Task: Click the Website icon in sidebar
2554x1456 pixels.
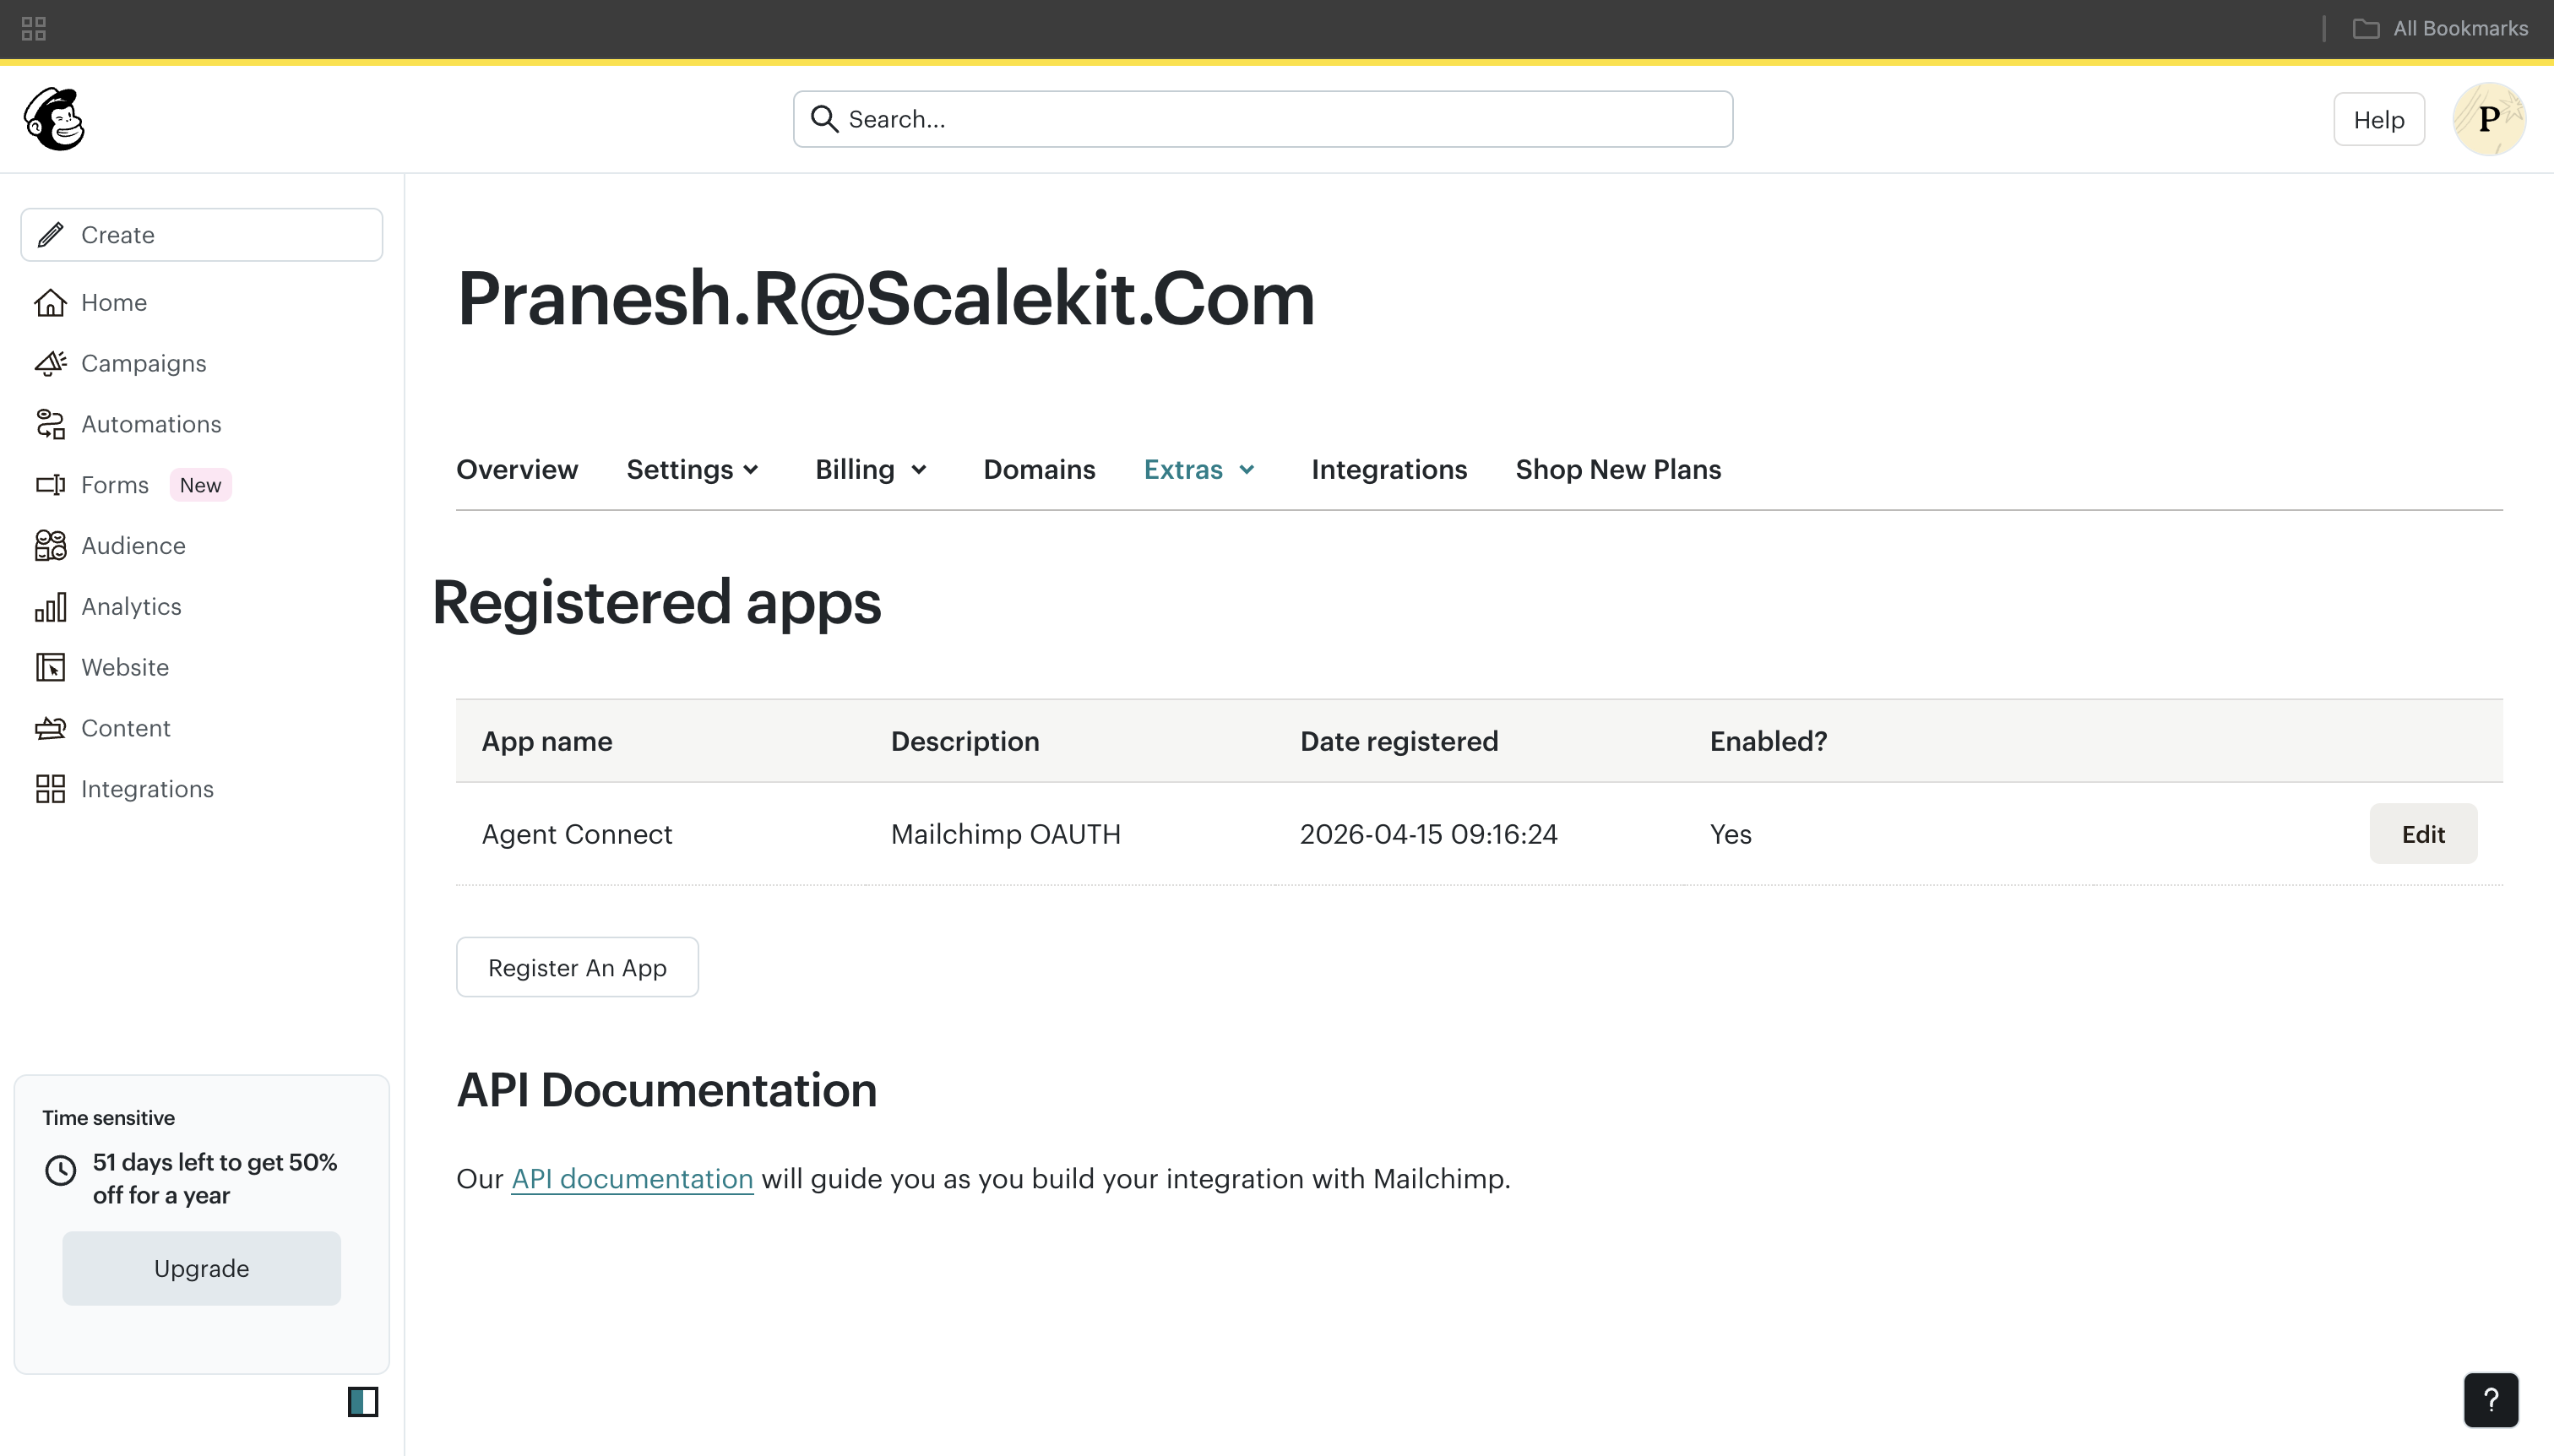Action: point(50,667)
